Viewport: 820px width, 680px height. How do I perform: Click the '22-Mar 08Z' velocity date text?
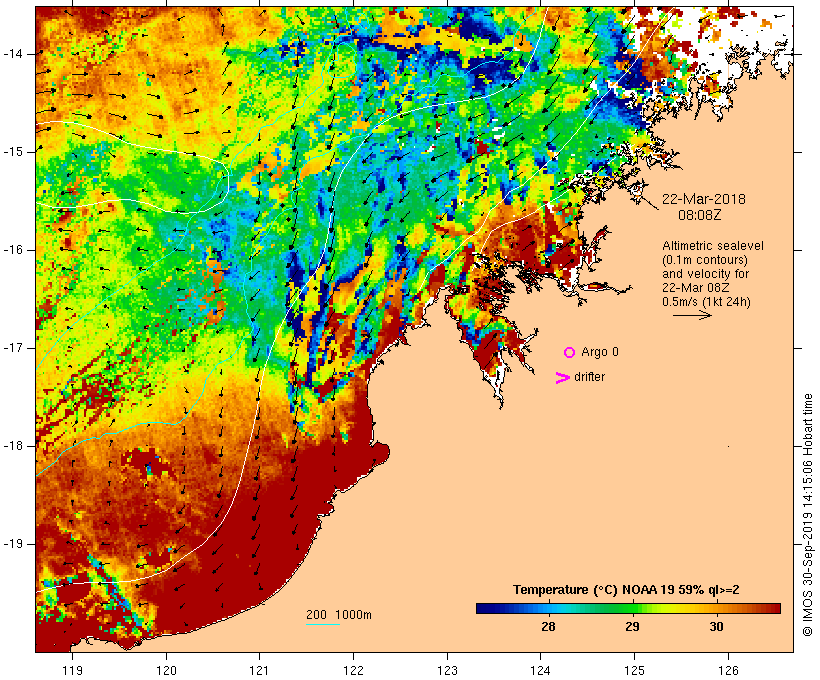tap(696, 288)
